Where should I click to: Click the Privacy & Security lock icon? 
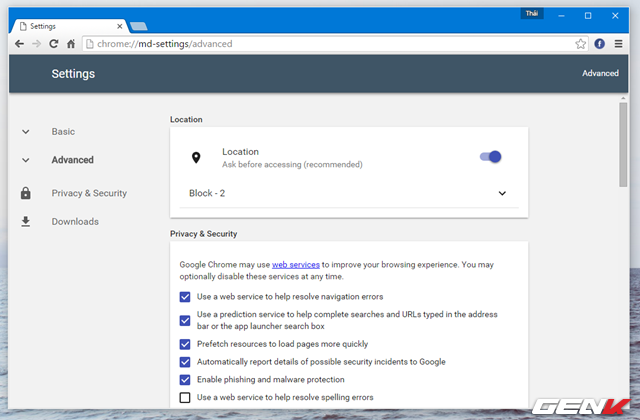pyautogui.click(x=26, y=193)
